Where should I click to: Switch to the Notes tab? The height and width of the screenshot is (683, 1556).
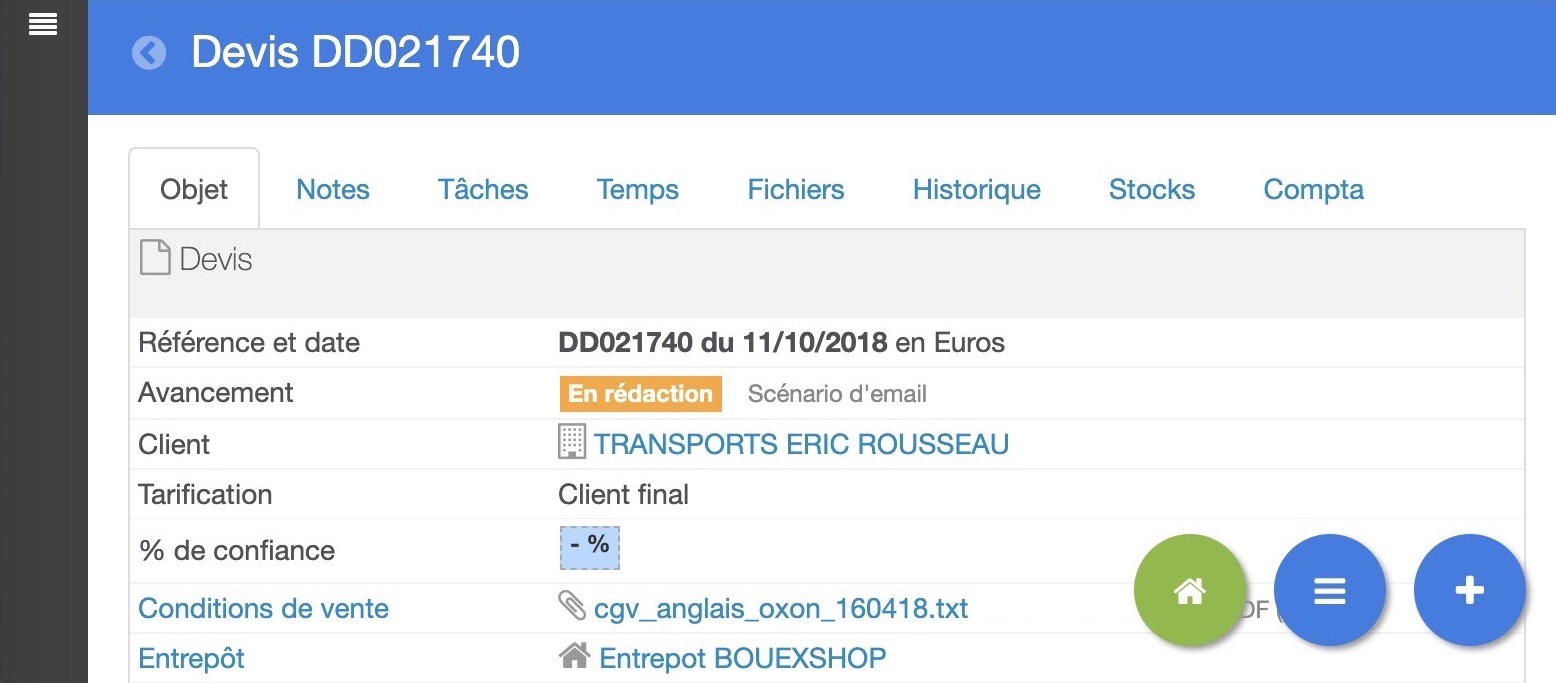coord(333,190)
